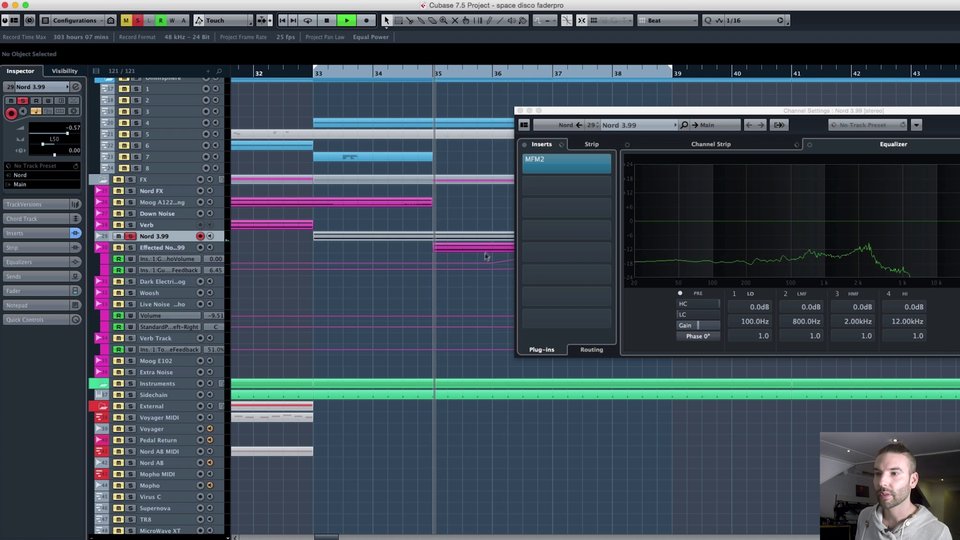Expand the Fader inspector section
Screen dimensions: 960x540
point(42,291)
